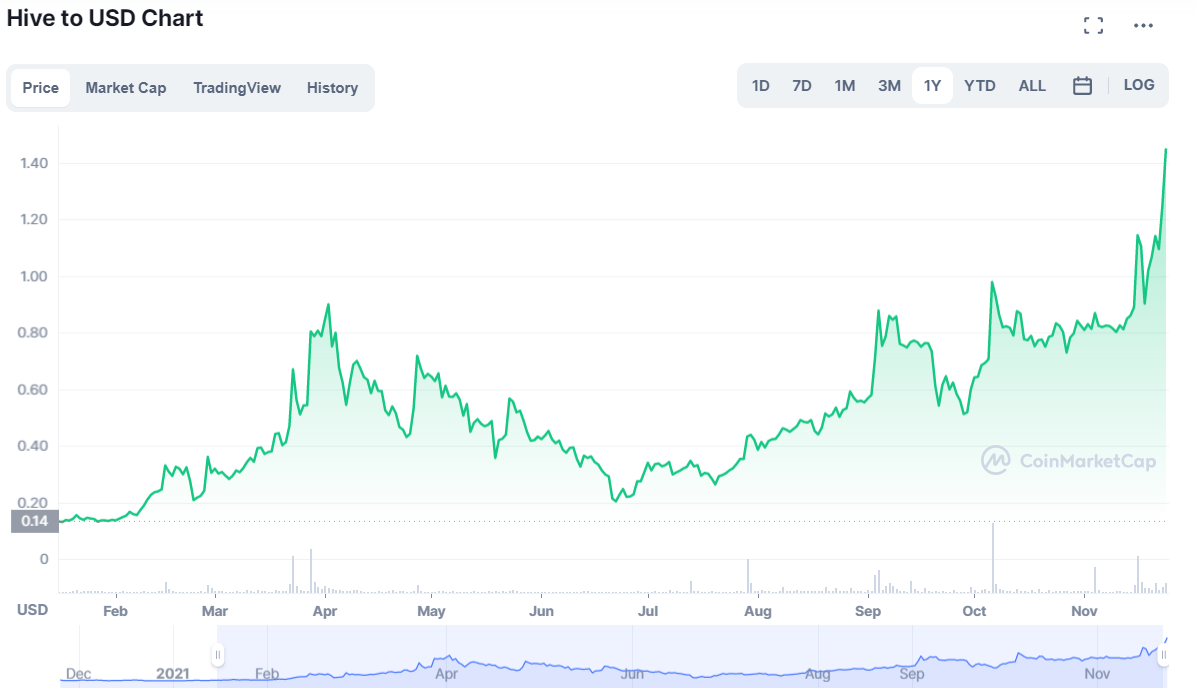Click the USD axis label

[32, 610]
